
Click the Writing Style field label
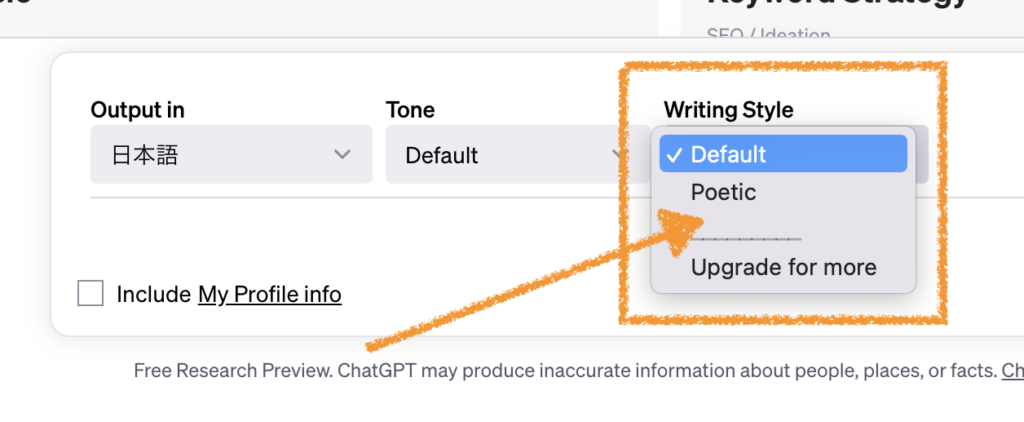[728, 110]
